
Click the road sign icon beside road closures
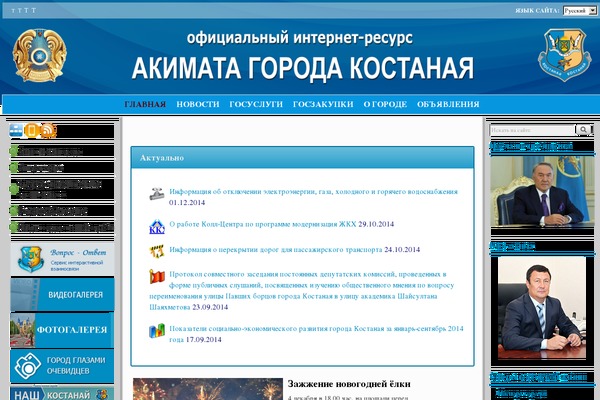157,251
